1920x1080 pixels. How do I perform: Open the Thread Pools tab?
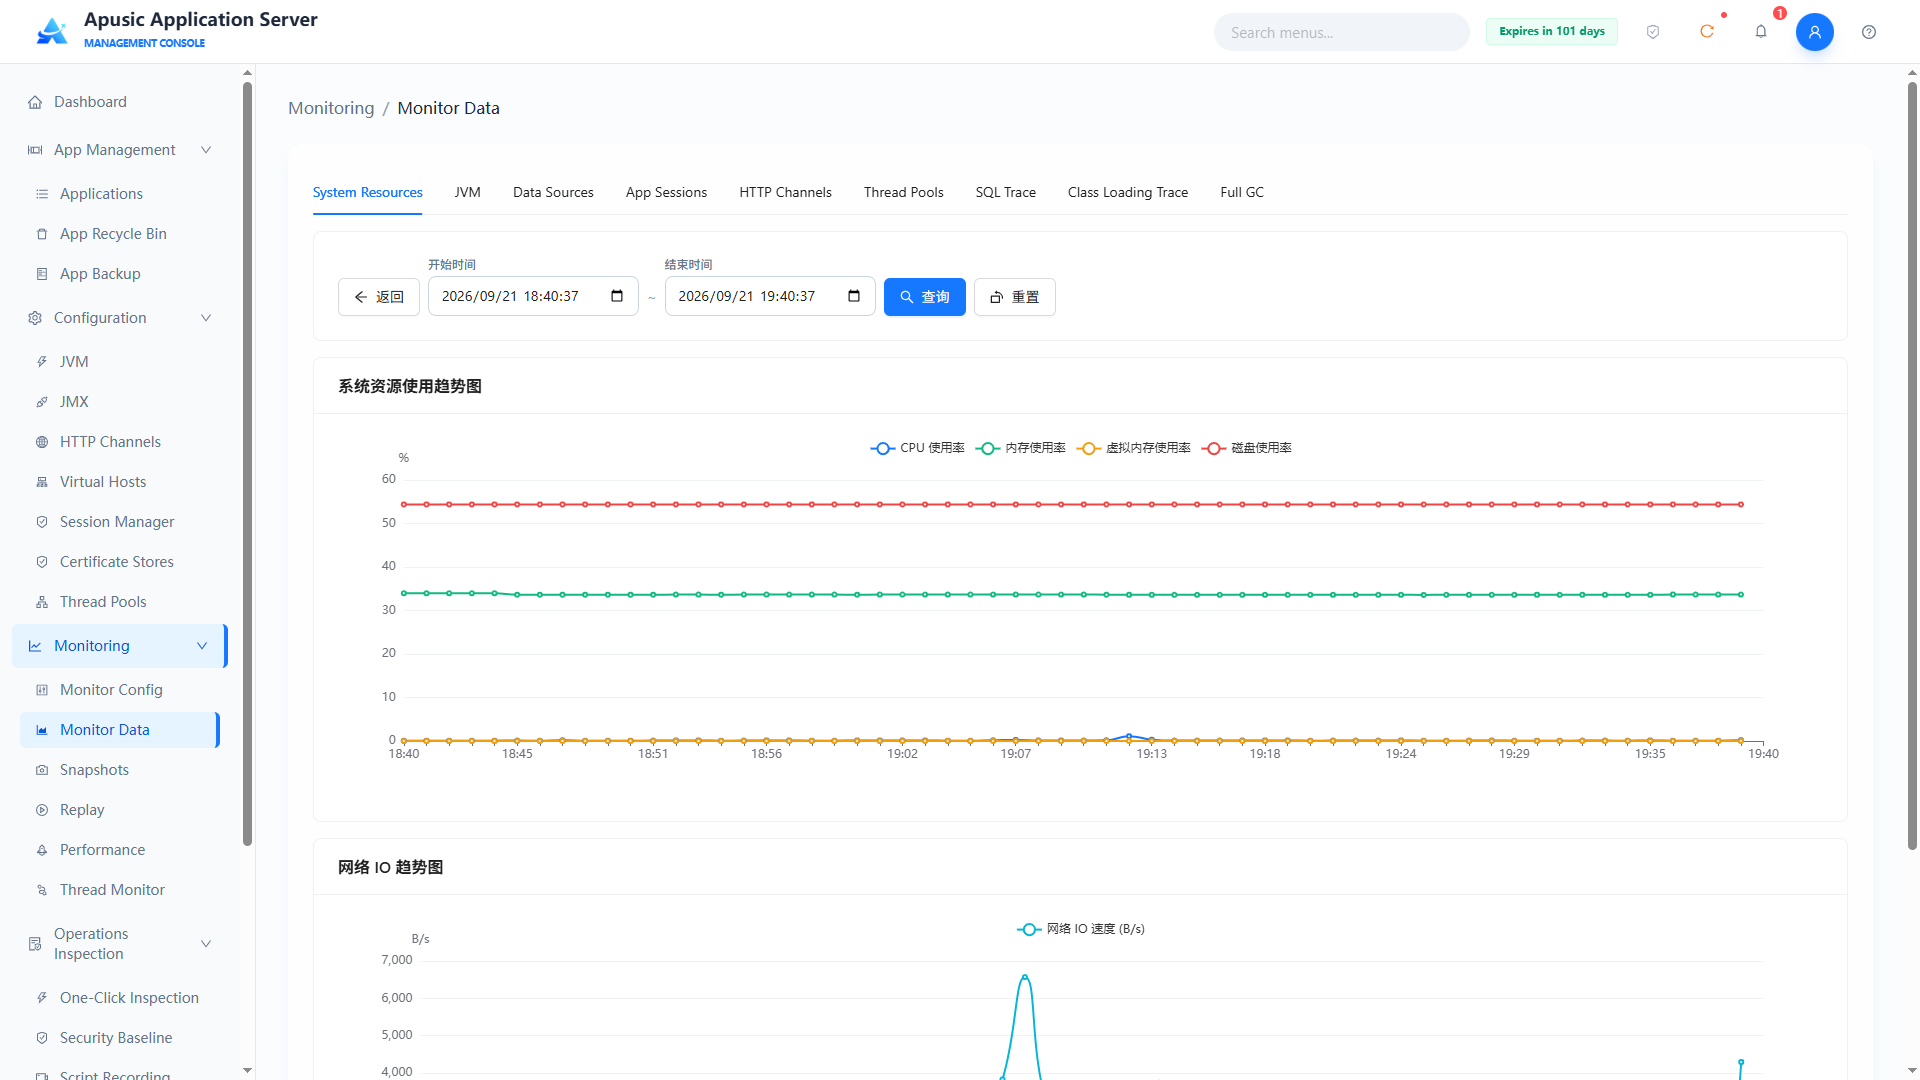[x=903, y=192]
